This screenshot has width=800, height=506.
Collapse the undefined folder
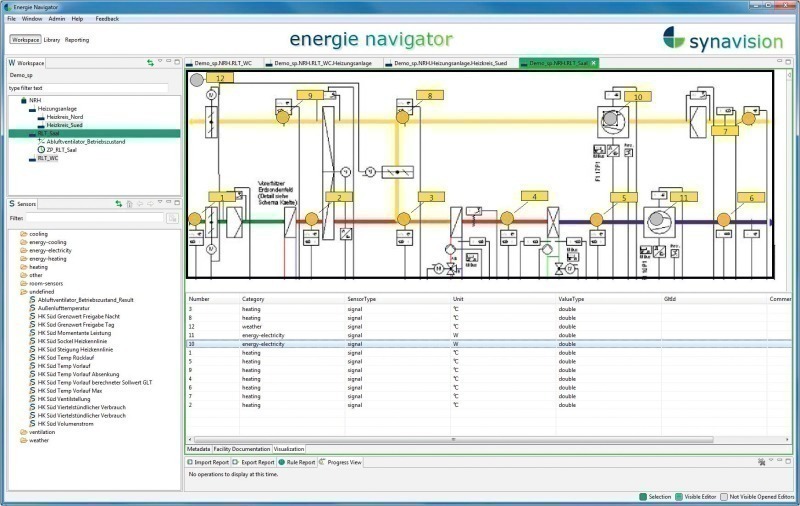click(23, 292)
